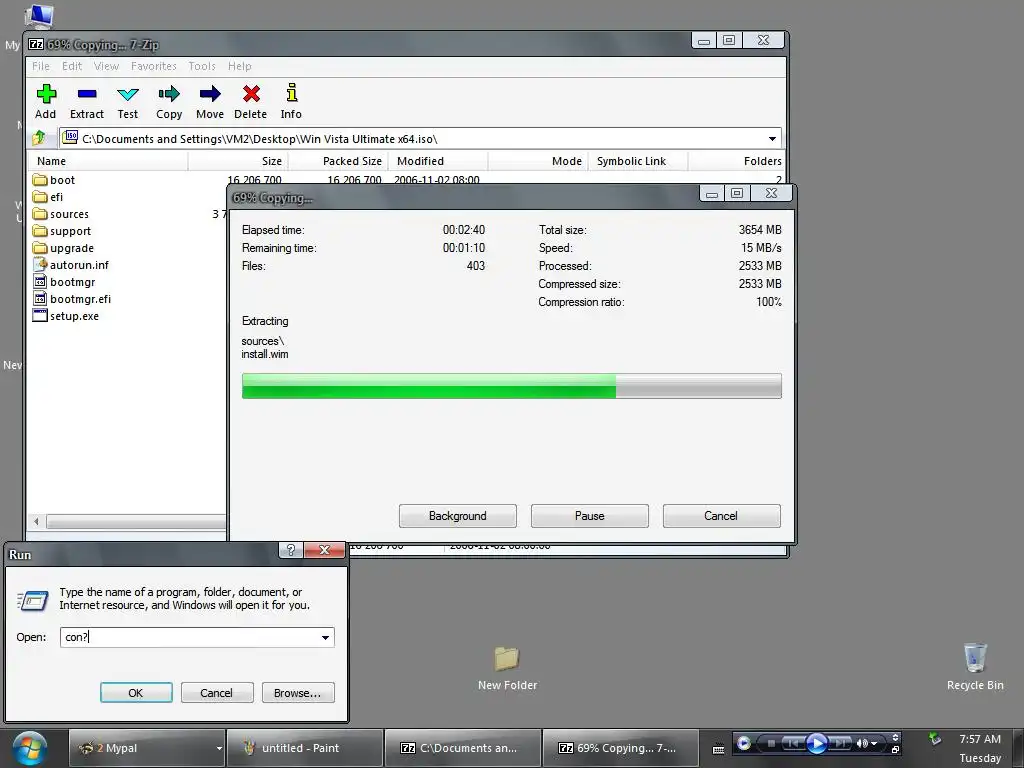Open the Windows Start orb
This screenshot has width=1024, height=768.
[x=30, y=748]
